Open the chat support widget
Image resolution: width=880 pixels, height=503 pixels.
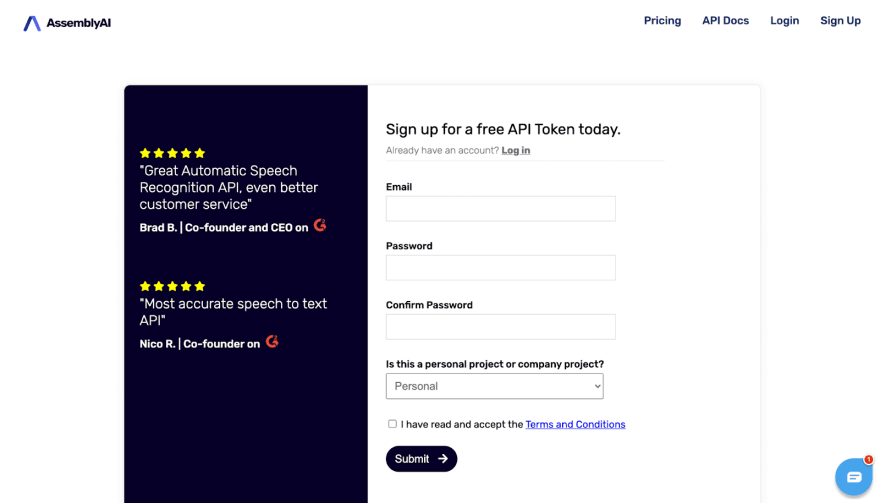tap(854, 477)
